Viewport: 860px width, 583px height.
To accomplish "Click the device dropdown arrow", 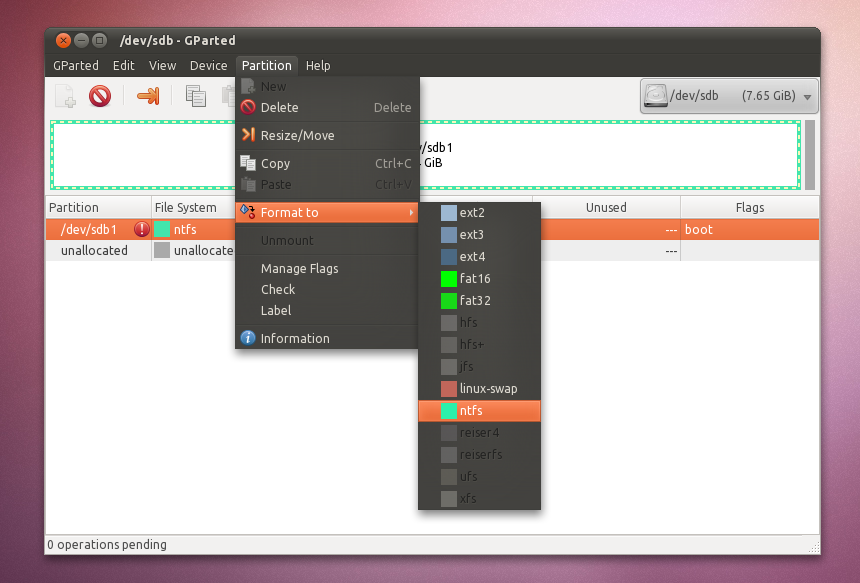I will (807, 97).
